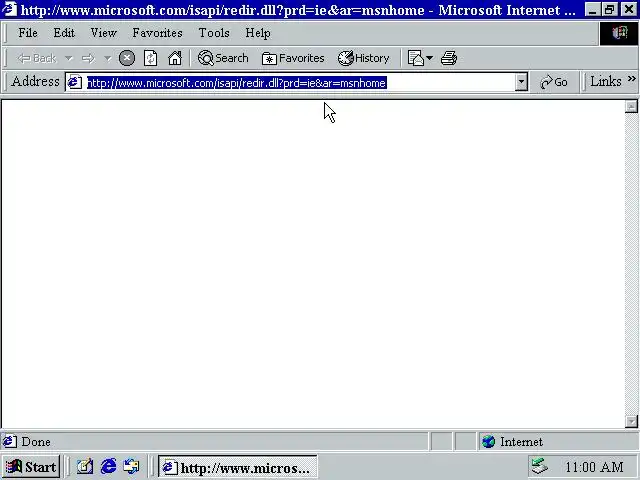Open the Edit menu
Image resolution: width=640 pixels, height=480 pixels.
pos(64,33)
